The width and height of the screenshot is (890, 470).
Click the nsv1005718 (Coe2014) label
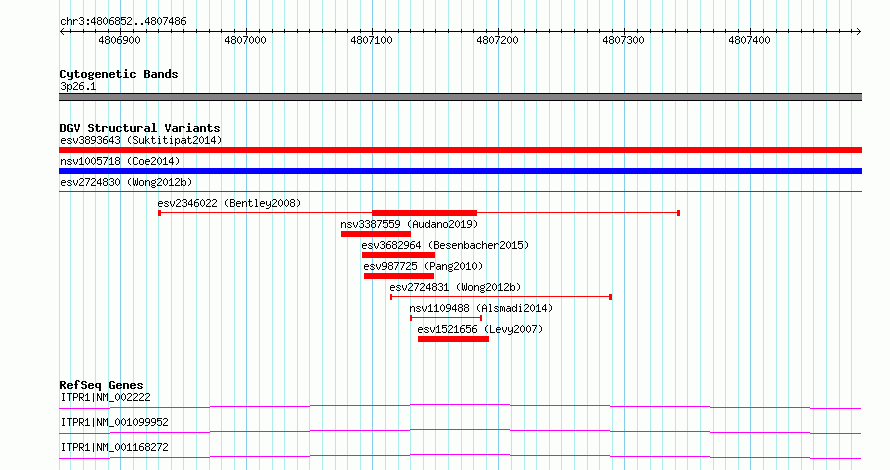tap(120, 161)
